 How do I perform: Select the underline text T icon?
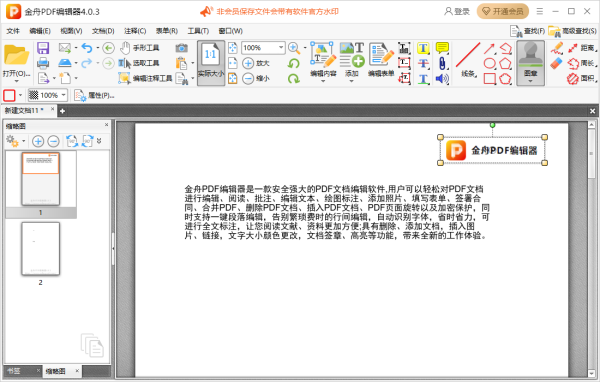(423, 78)
